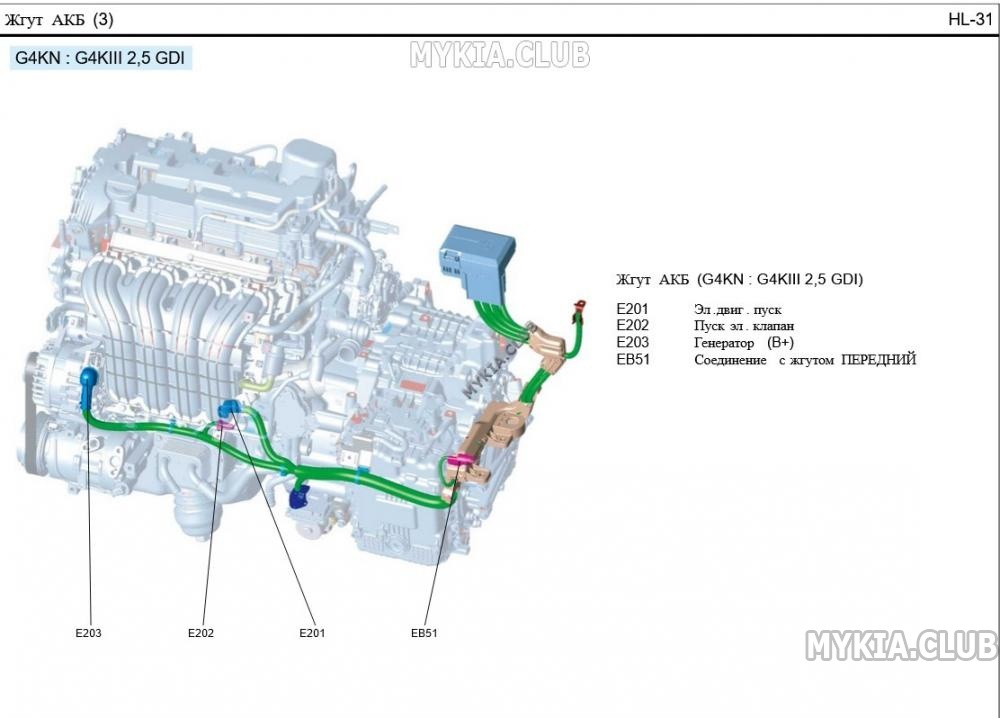
Task: Click the E201 callout label
Action: click(312, 633)
